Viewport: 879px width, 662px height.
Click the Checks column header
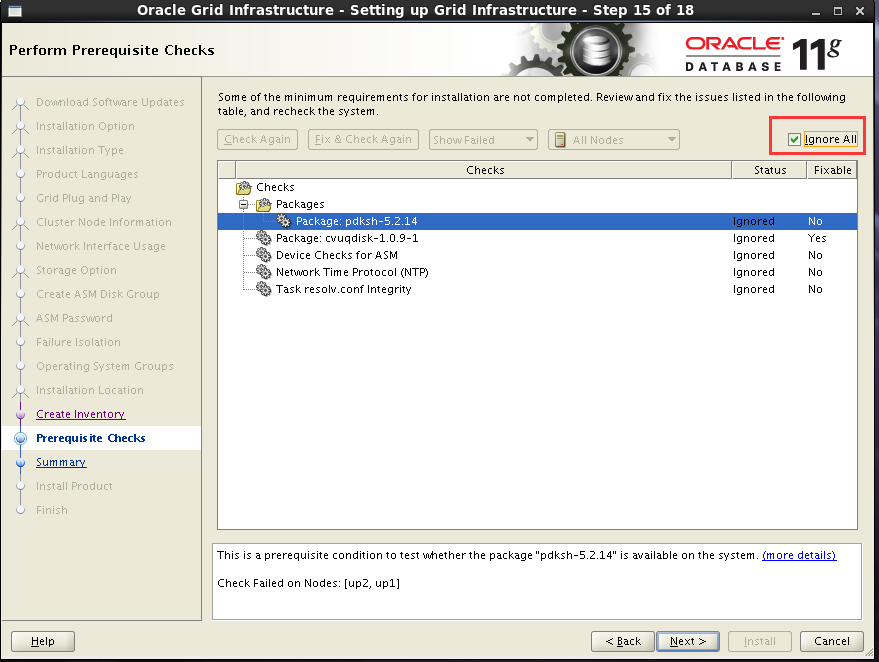point(484,170)
